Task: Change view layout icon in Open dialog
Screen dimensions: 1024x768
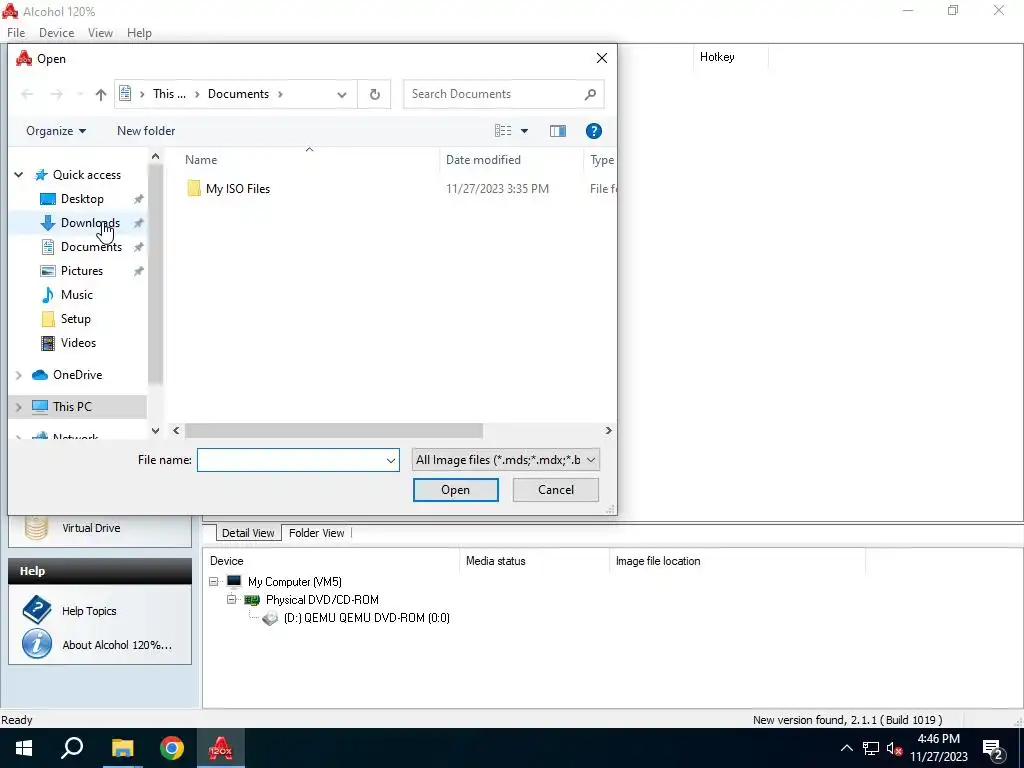Action: point(503,131)
